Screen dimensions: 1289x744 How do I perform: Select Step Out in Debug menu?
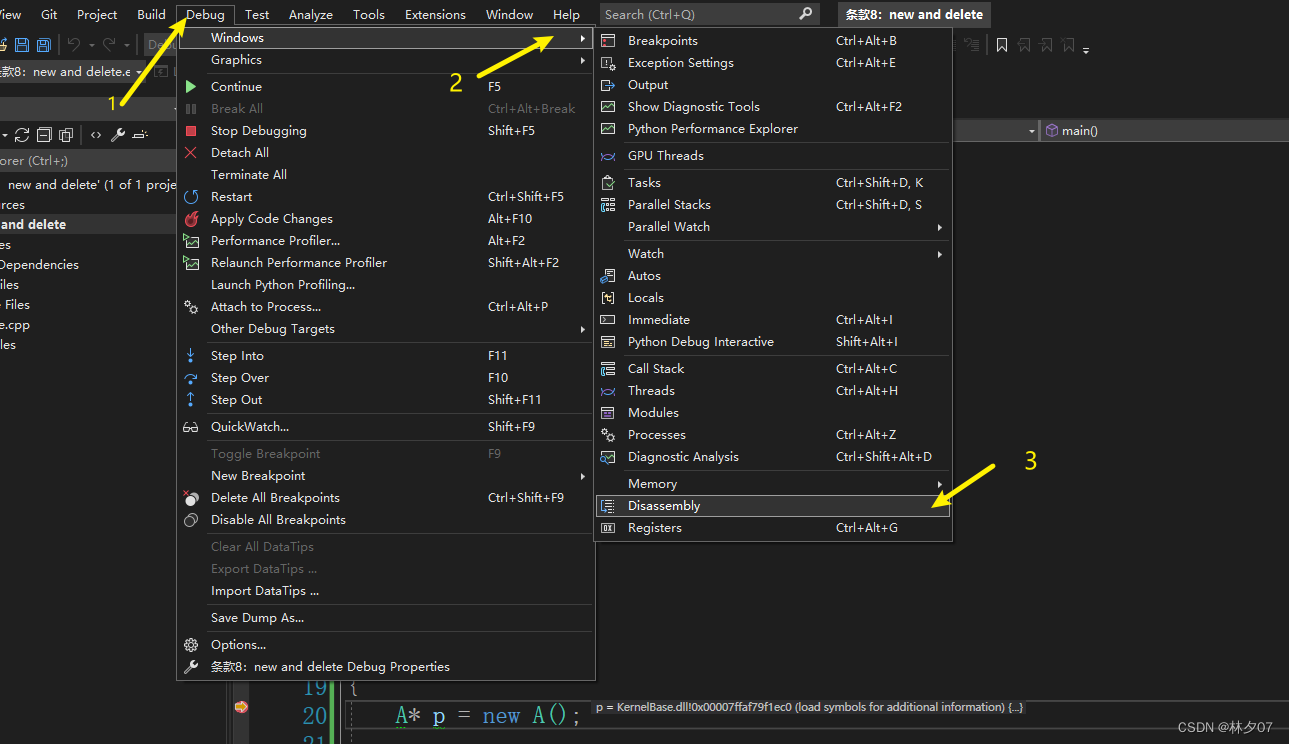[x=386, y=400]
